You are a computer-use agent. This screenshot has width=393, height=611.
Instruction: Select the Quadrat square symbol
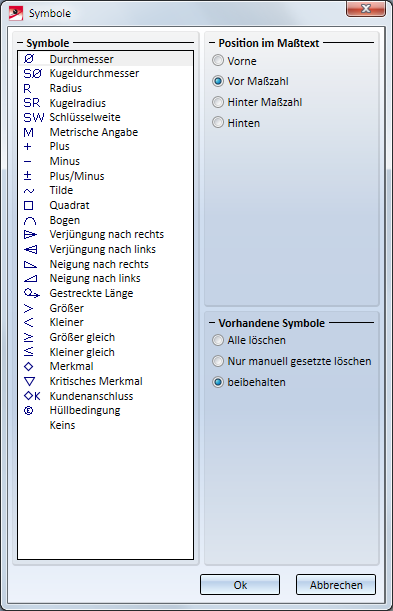click(105, 205)
